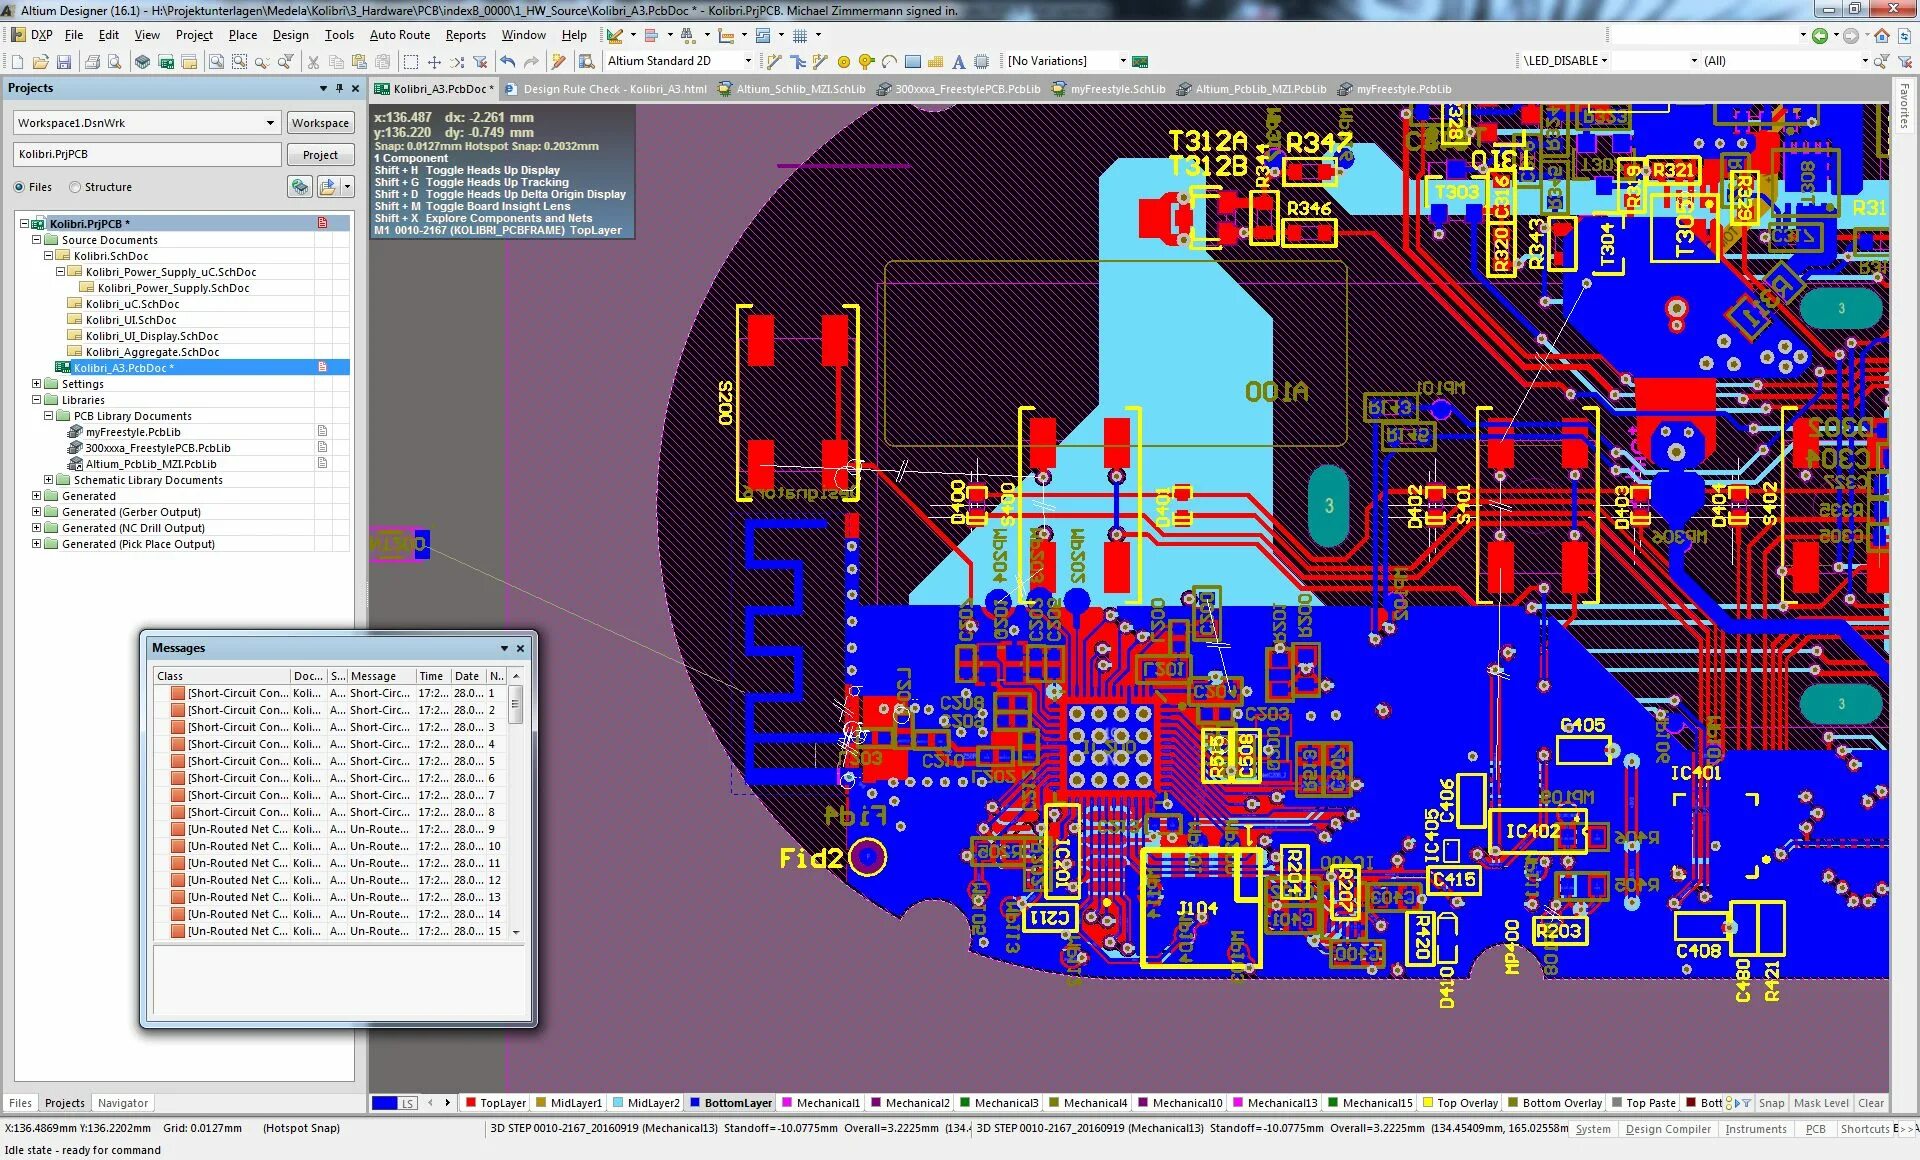Click the Home navigation icon

coord(1881,36)
